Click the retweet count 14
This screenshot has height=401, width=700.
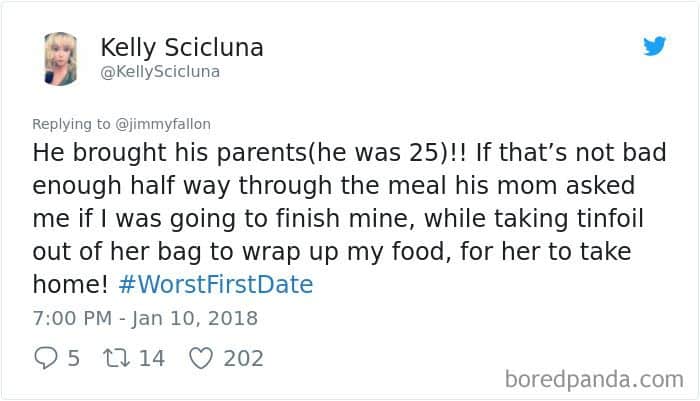point(152,359)
